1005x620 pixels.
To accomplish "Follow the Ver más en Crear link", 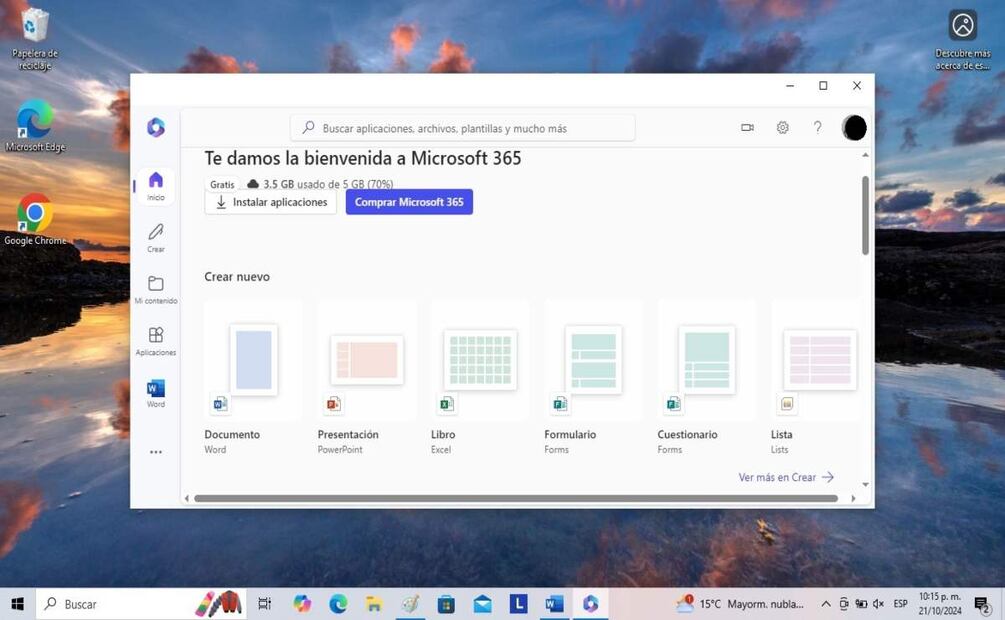I will pyautogui.click(x=785, y=478).
